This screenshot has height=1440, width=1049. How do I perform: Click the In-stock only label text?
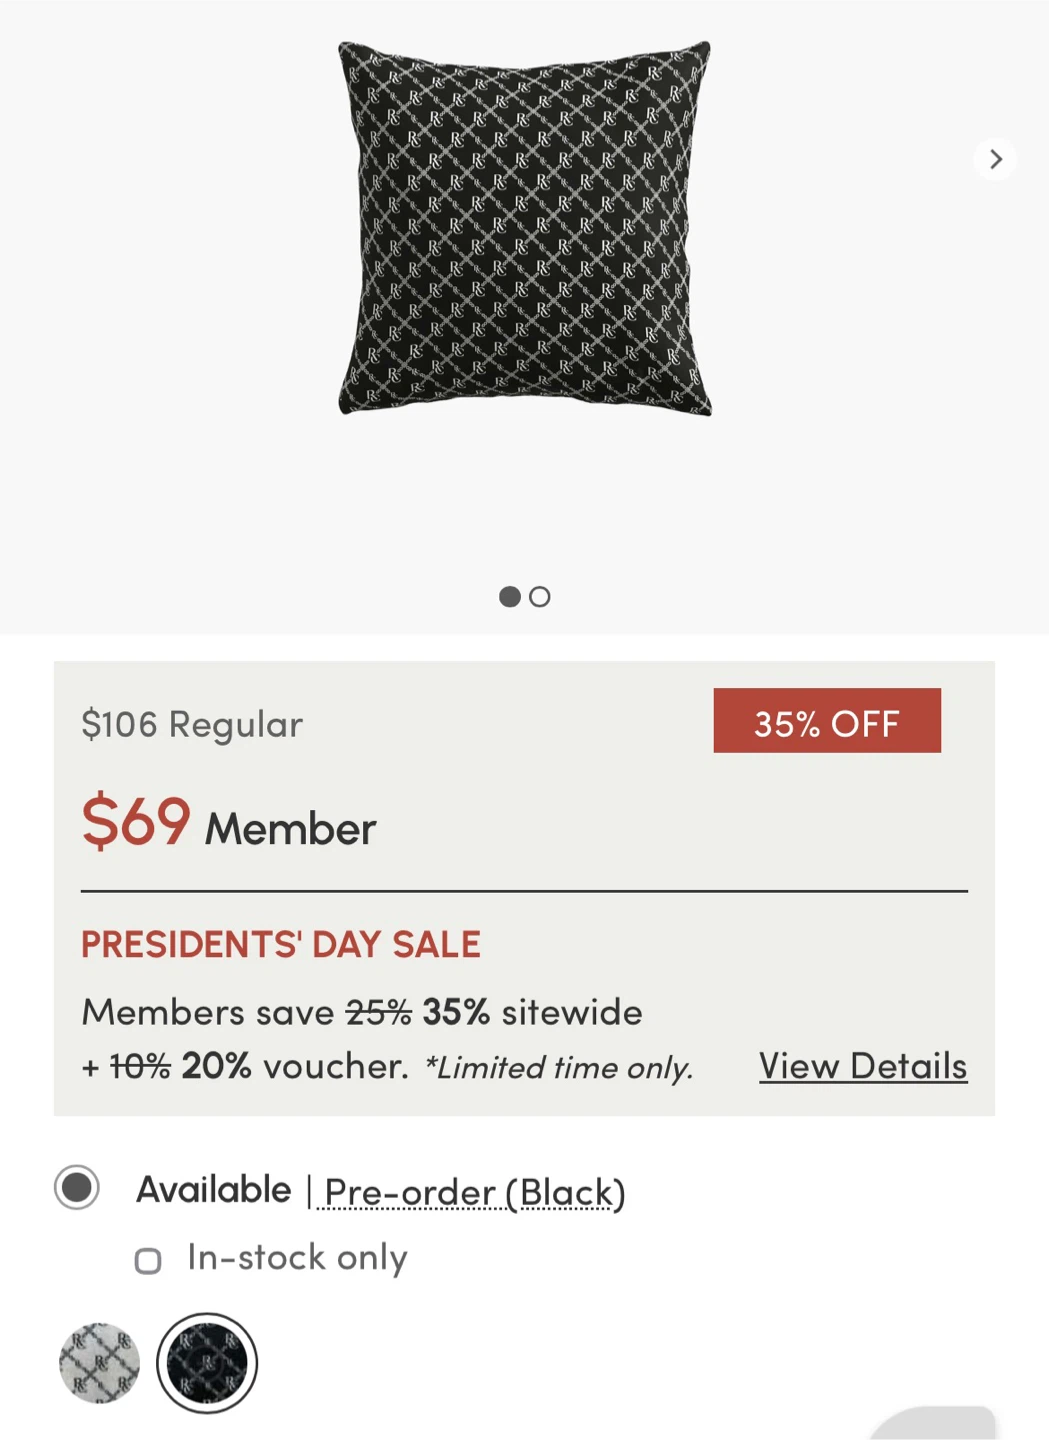click(297, 1257)
